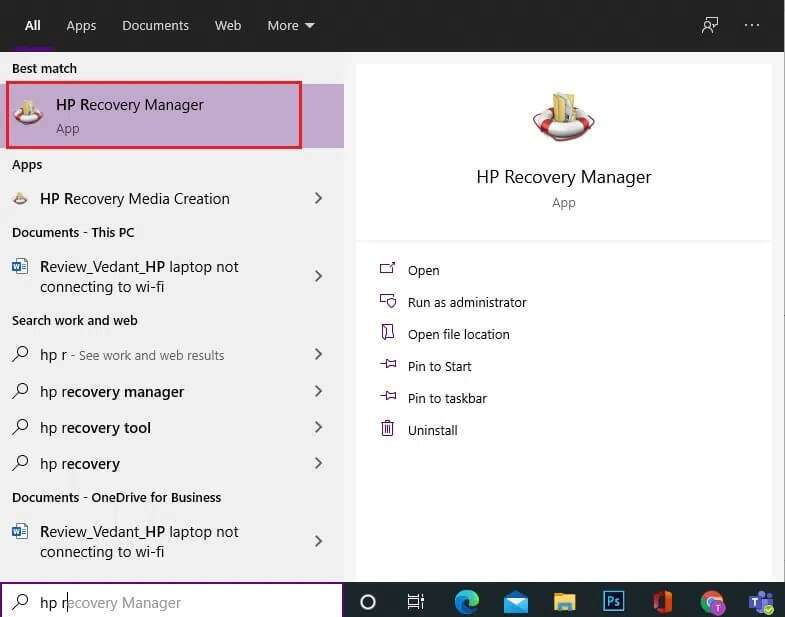785x617 pixels.
Task: Expand chevron next to 'hp recovery manager' suggestion
Action: click(318, 391)
